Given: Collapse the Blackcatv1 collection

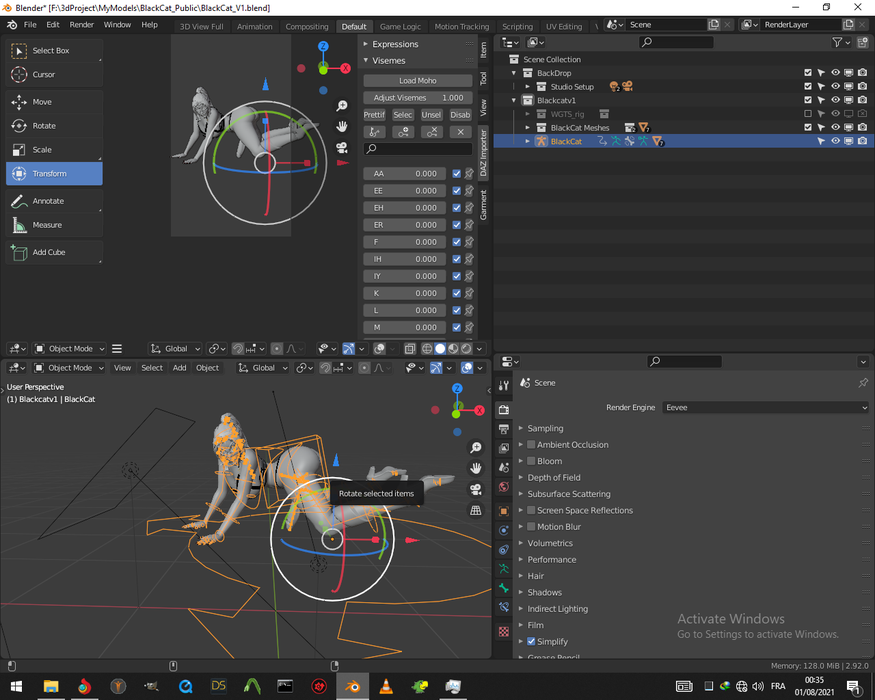Looking at the screenshot, I should point(514,100).
